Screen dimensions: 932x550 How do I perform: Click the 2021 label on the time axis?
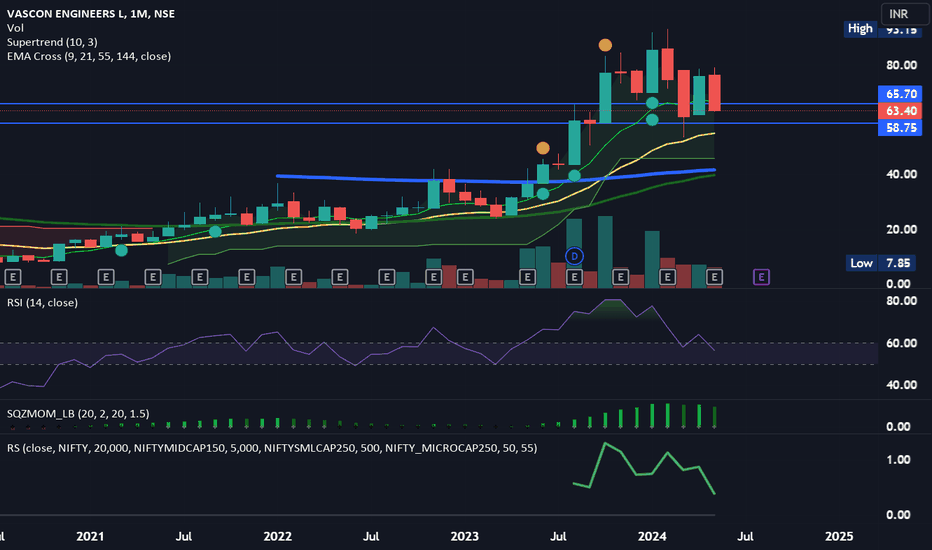pyautogui.click(x=90, y=536)
